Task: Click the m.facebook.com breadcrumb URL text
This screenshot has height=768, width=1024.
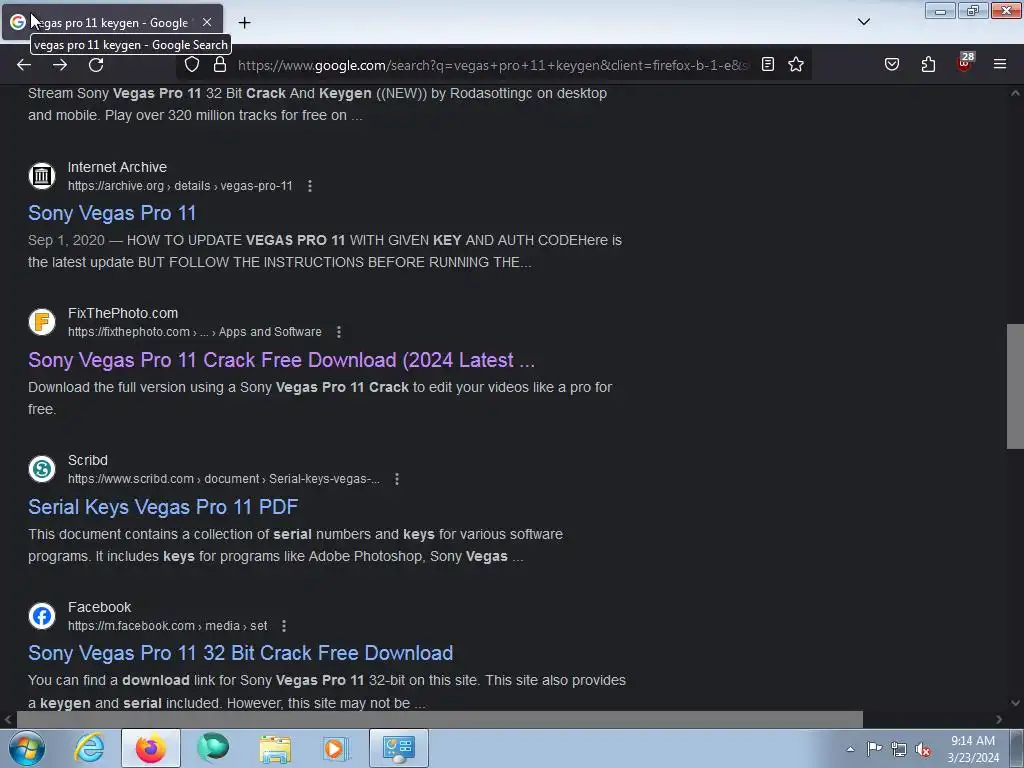Action: pyautogui.click(x=168, y=626)
